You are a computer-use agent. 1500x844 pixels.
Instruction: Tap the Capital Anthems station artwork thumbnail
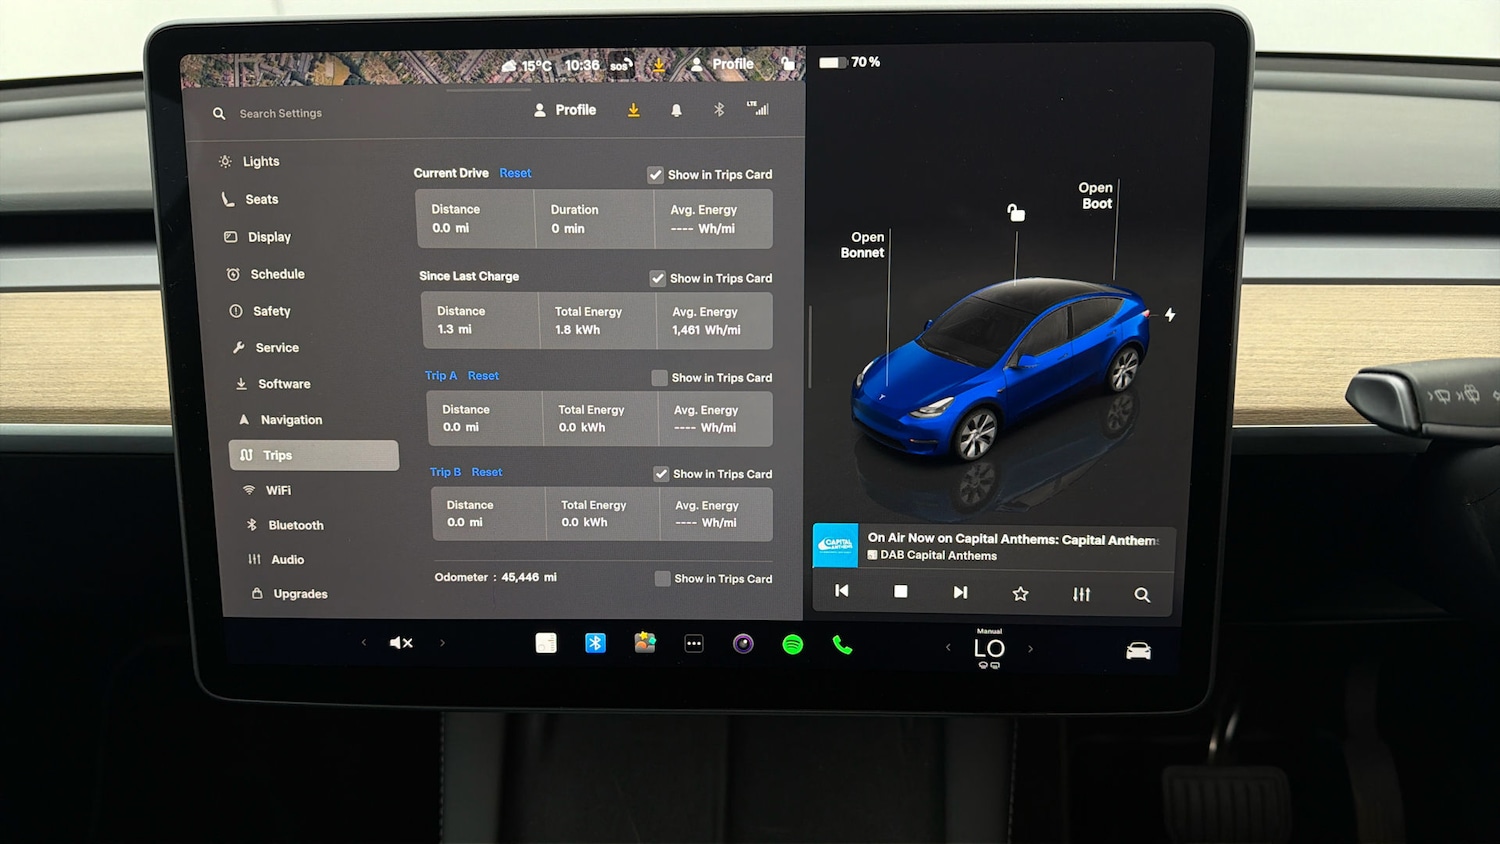point(836,545)
